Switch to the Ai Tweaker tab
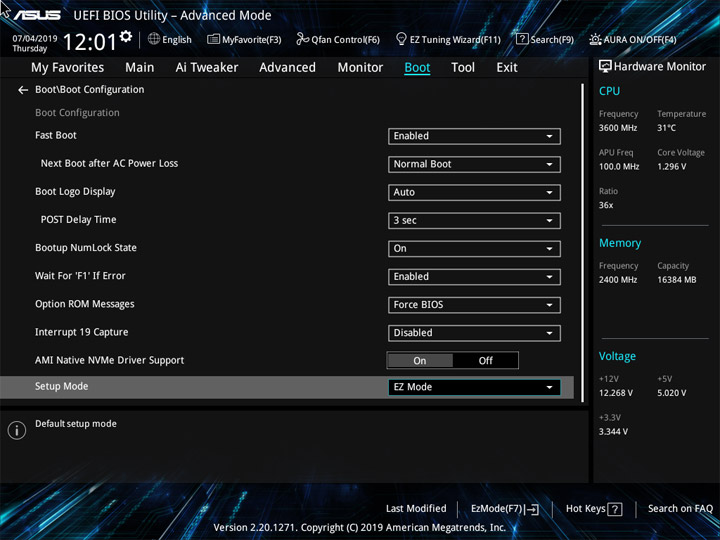 pos(207,68)
